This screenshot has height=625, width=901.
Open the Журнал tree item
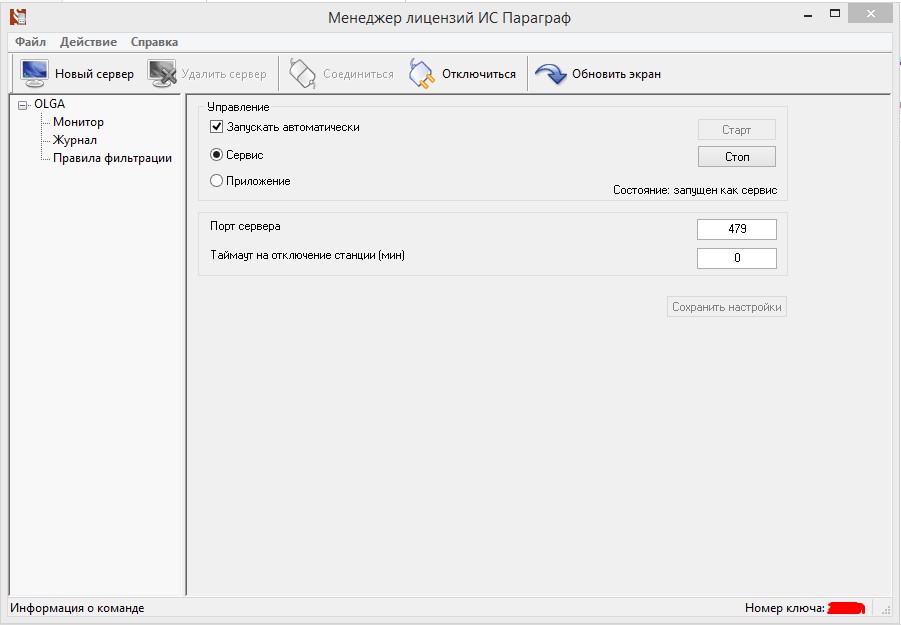coord(75,140)
